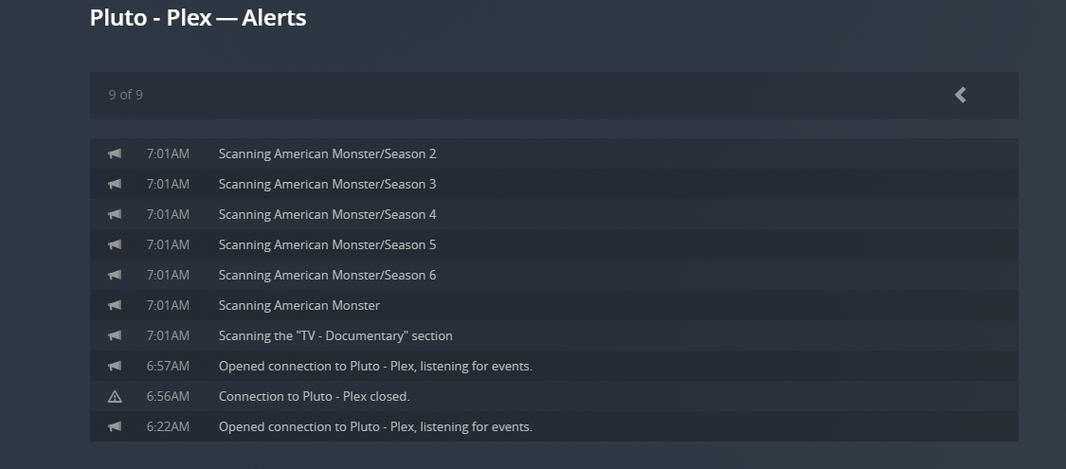Click megaphone icon for Season 2 scan
This screenshot has height=469, width=1066.
pyautogui.click(x=115, y=154)
